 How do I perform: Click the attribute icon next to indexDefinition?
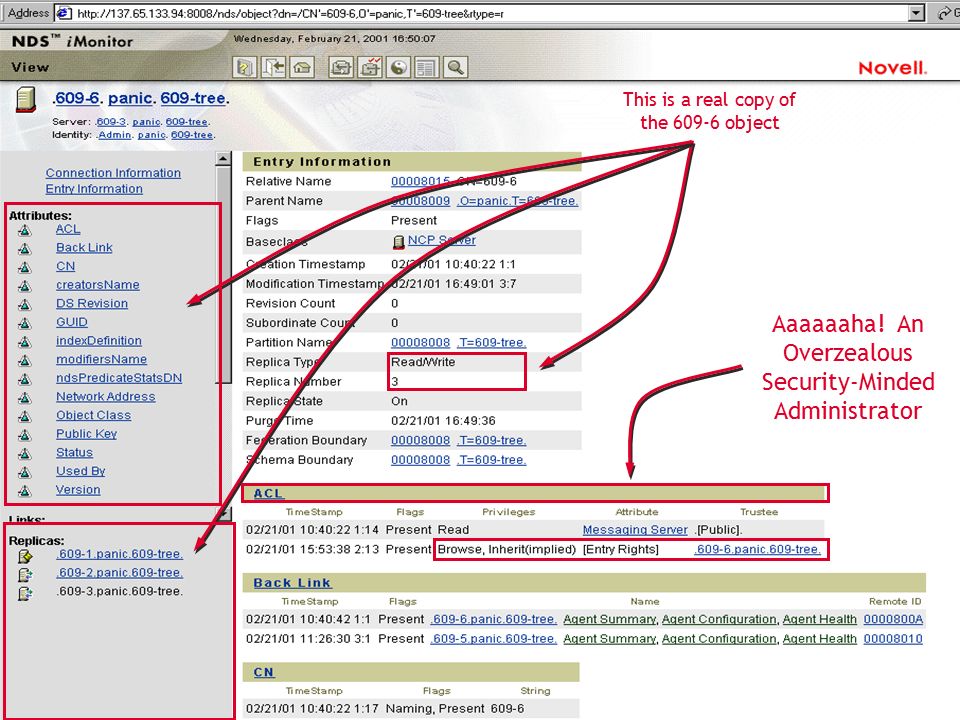(24, 342)
